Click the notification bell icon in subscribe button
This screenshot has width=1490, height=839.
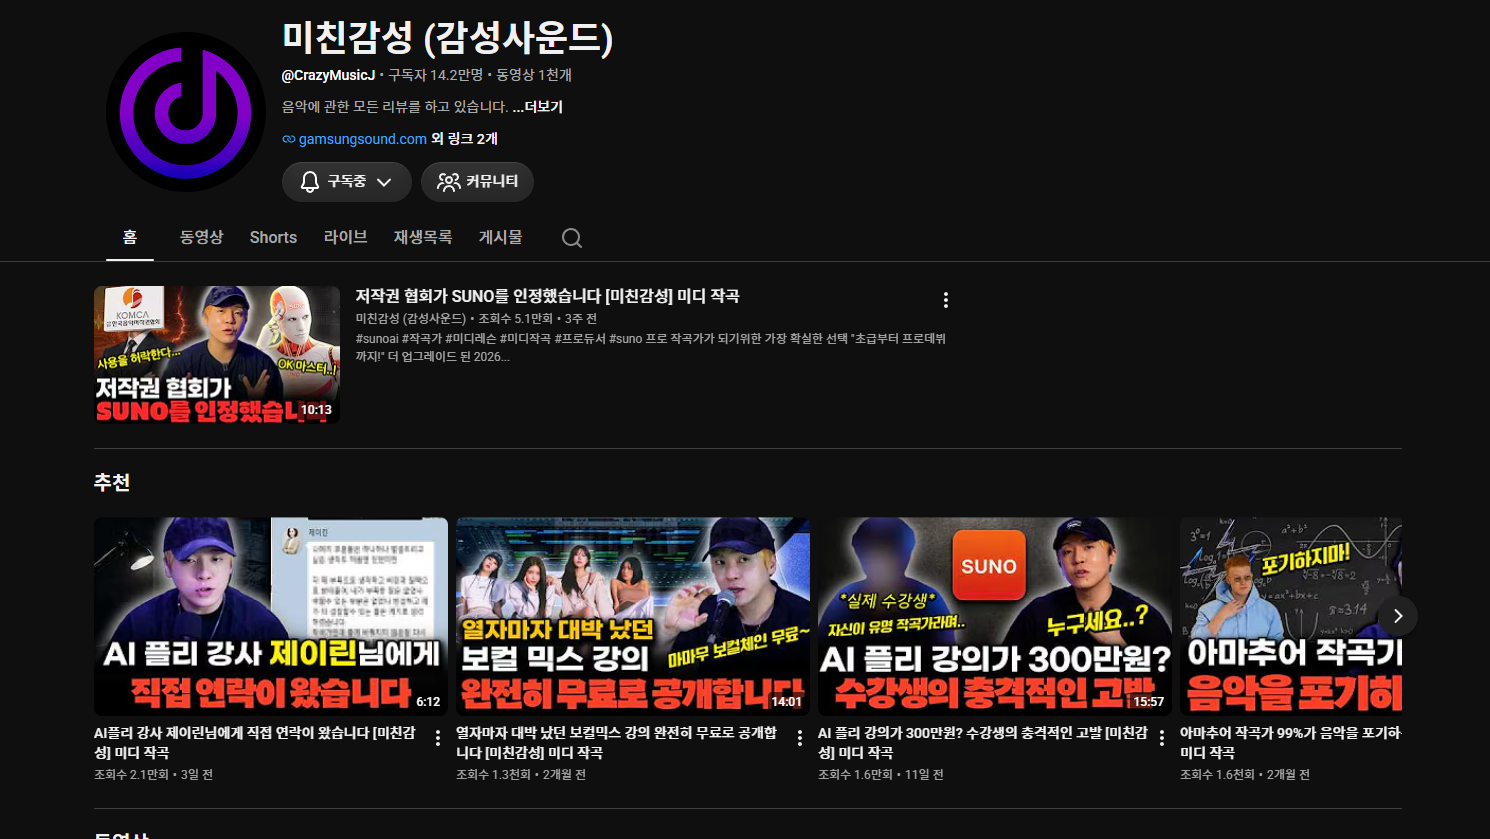point(310,182)
